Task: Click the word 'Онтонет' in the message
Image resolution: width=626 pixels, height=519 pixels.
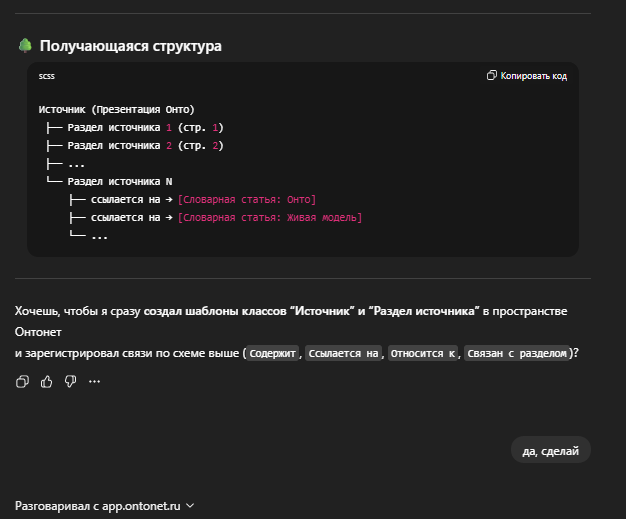Action: [38, 332]
